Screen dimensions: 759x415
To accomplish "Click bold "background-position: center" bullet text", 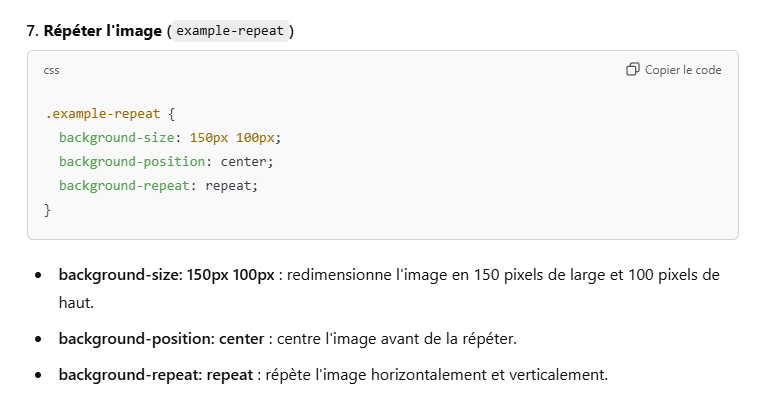I will (x=161, y=339).
